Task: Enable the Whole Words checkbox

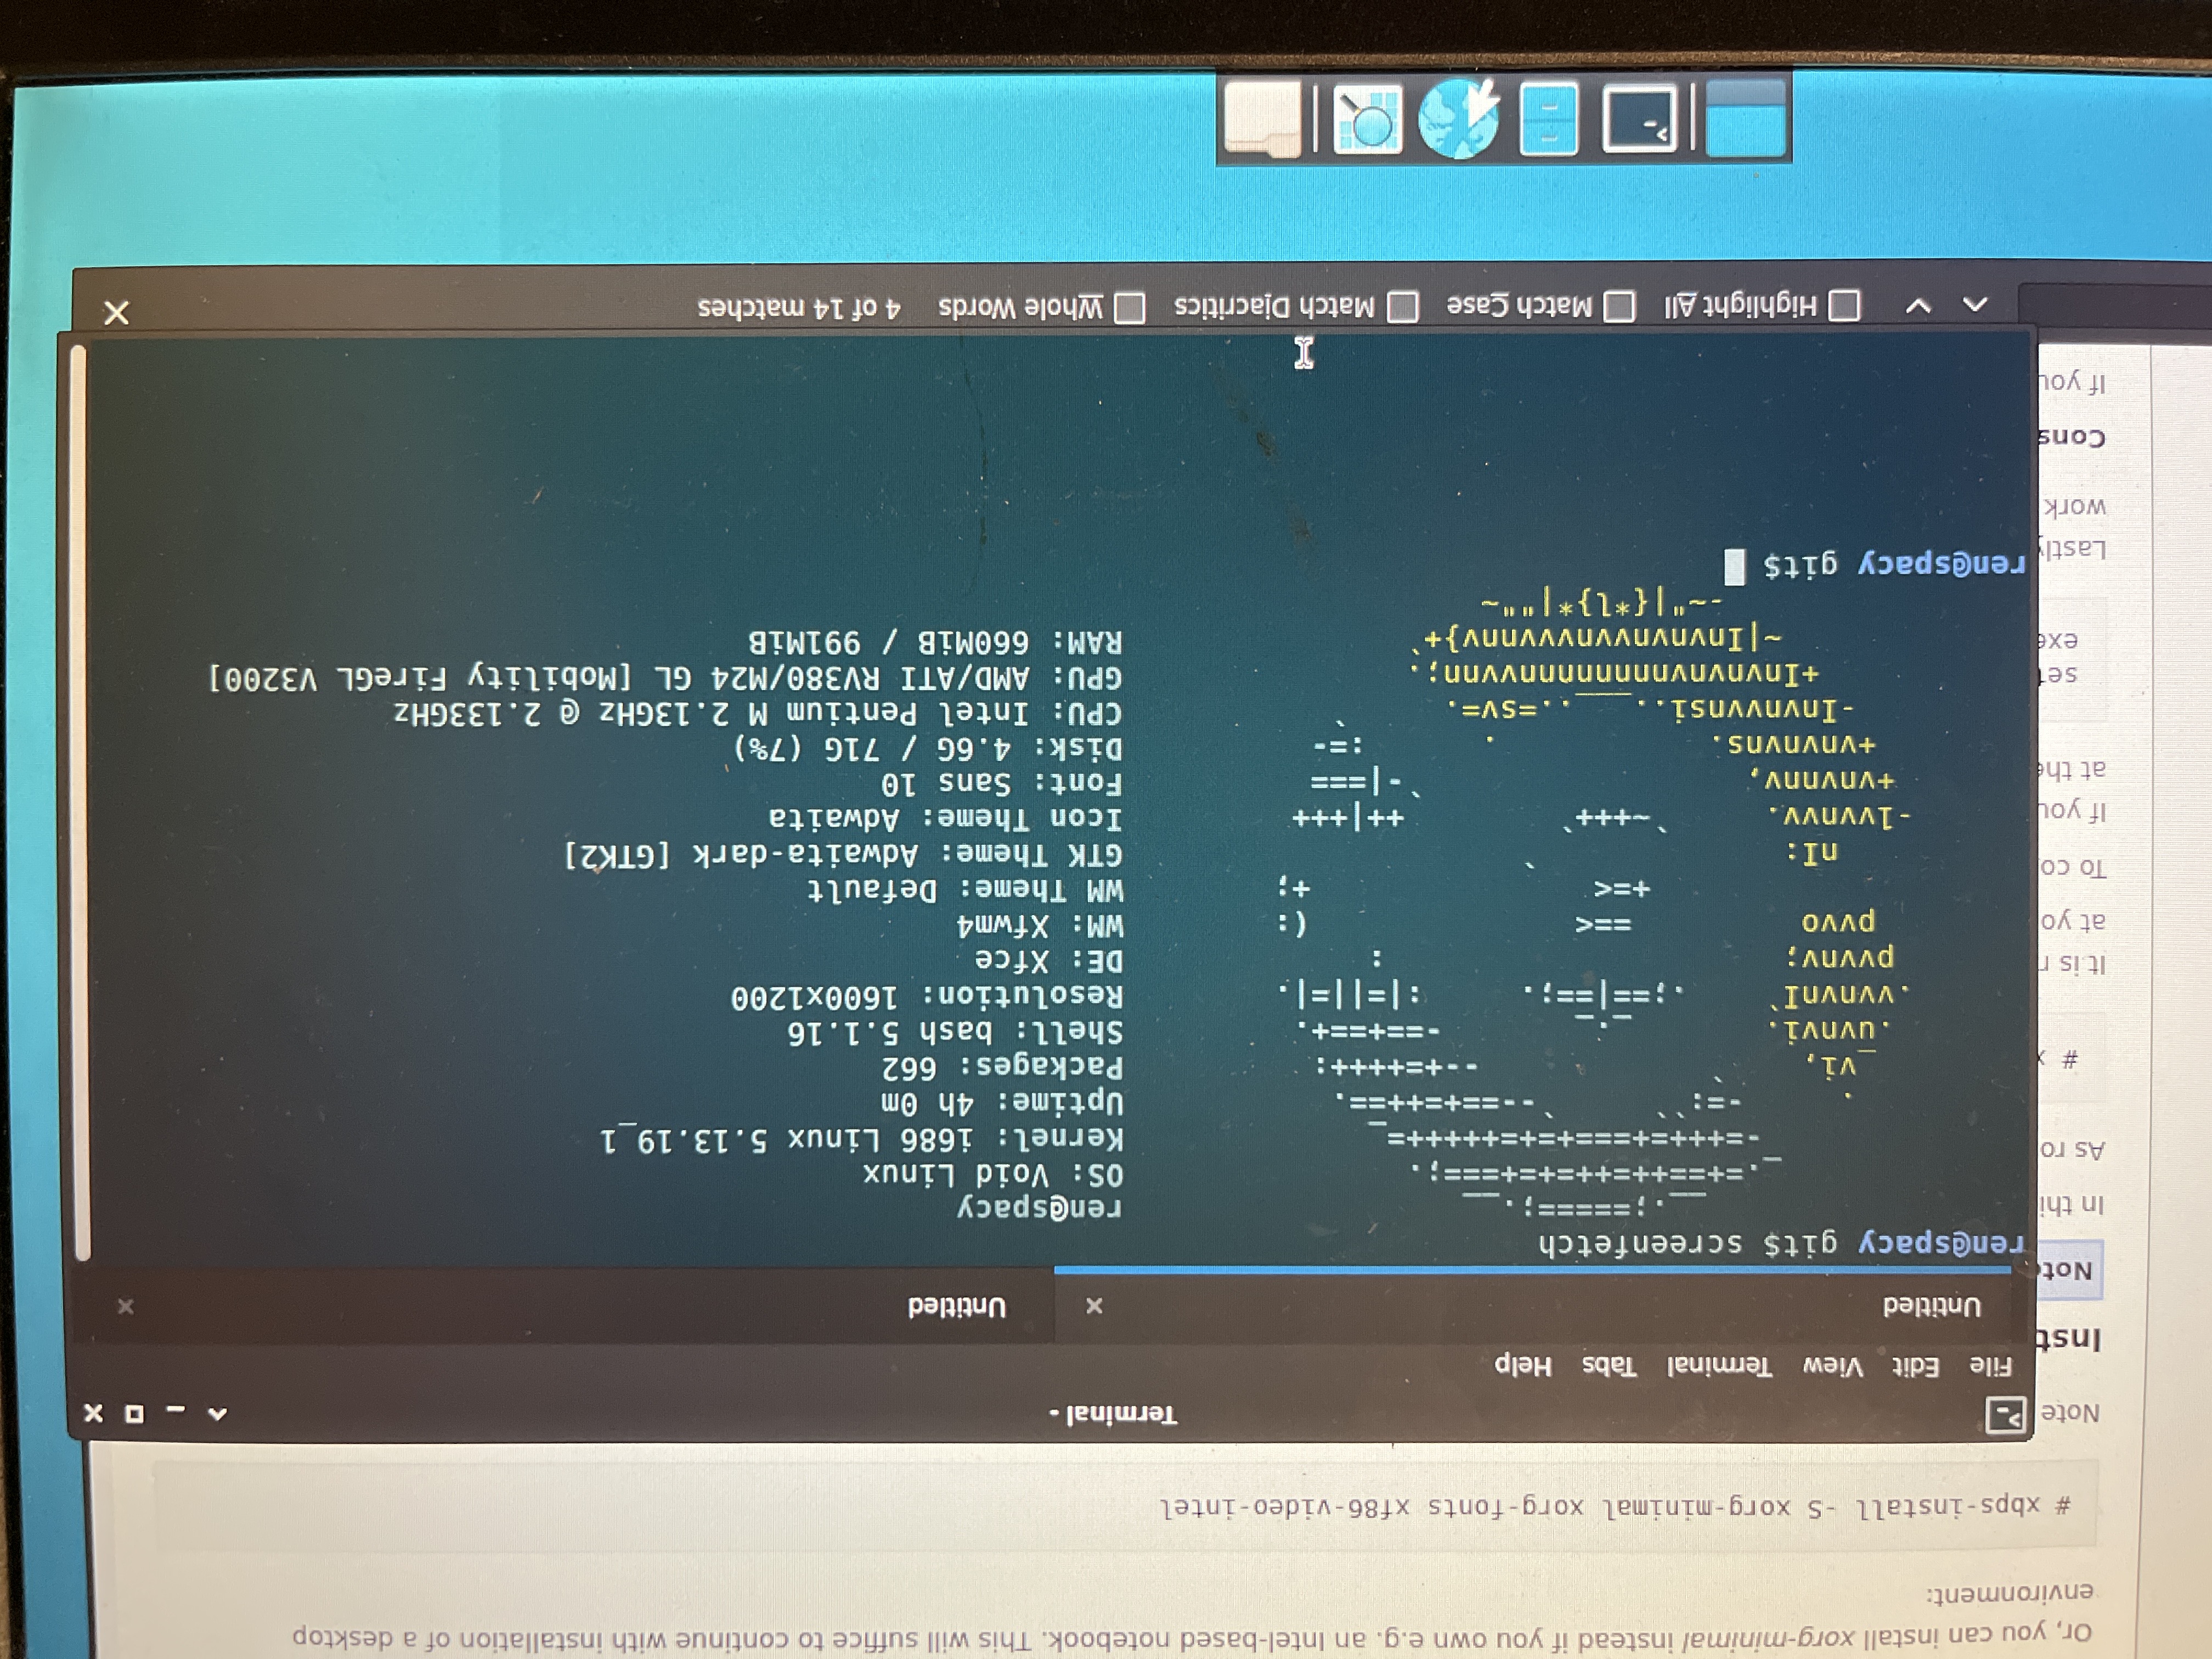Action: point(1130,308)
